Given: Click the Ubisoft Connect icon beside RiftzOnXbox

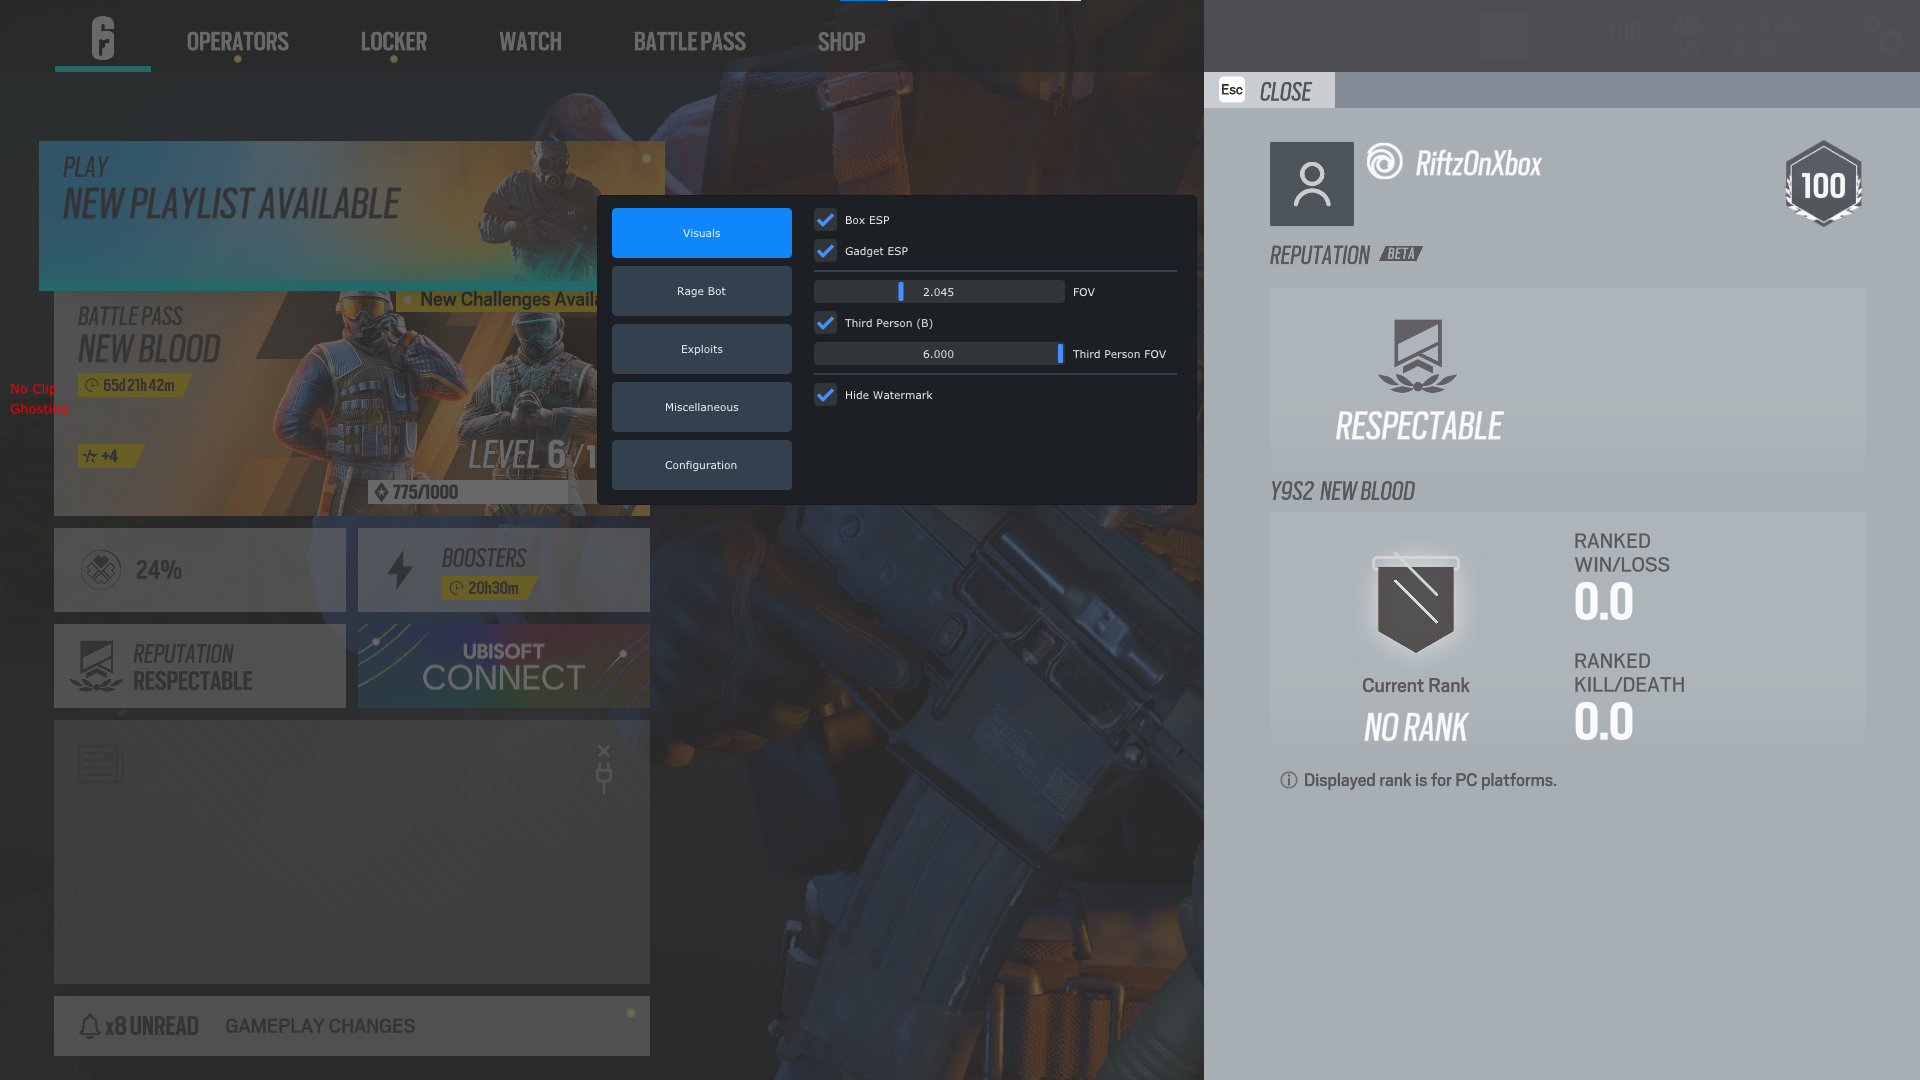Looking at the screenshot, I should 1383,163.
